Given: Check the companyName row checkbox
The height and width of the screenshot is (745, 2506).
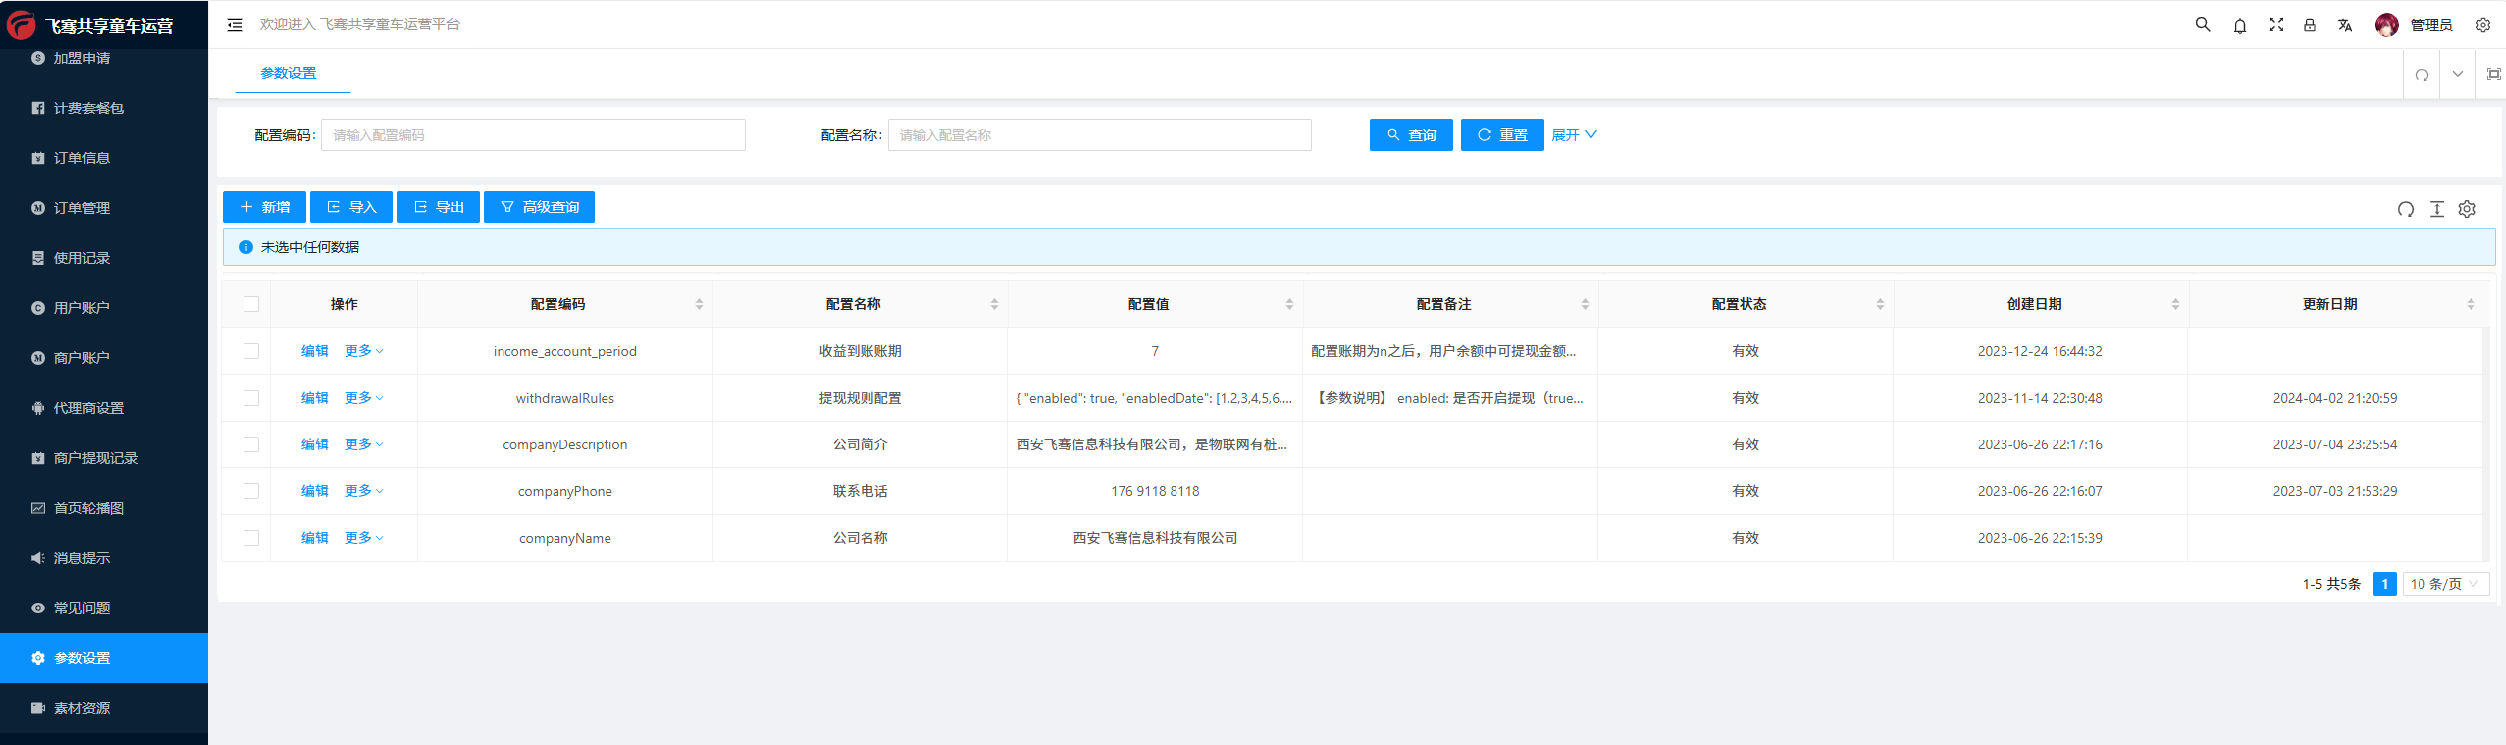Looking at the screenshot, I should click(x=251, y=538).
